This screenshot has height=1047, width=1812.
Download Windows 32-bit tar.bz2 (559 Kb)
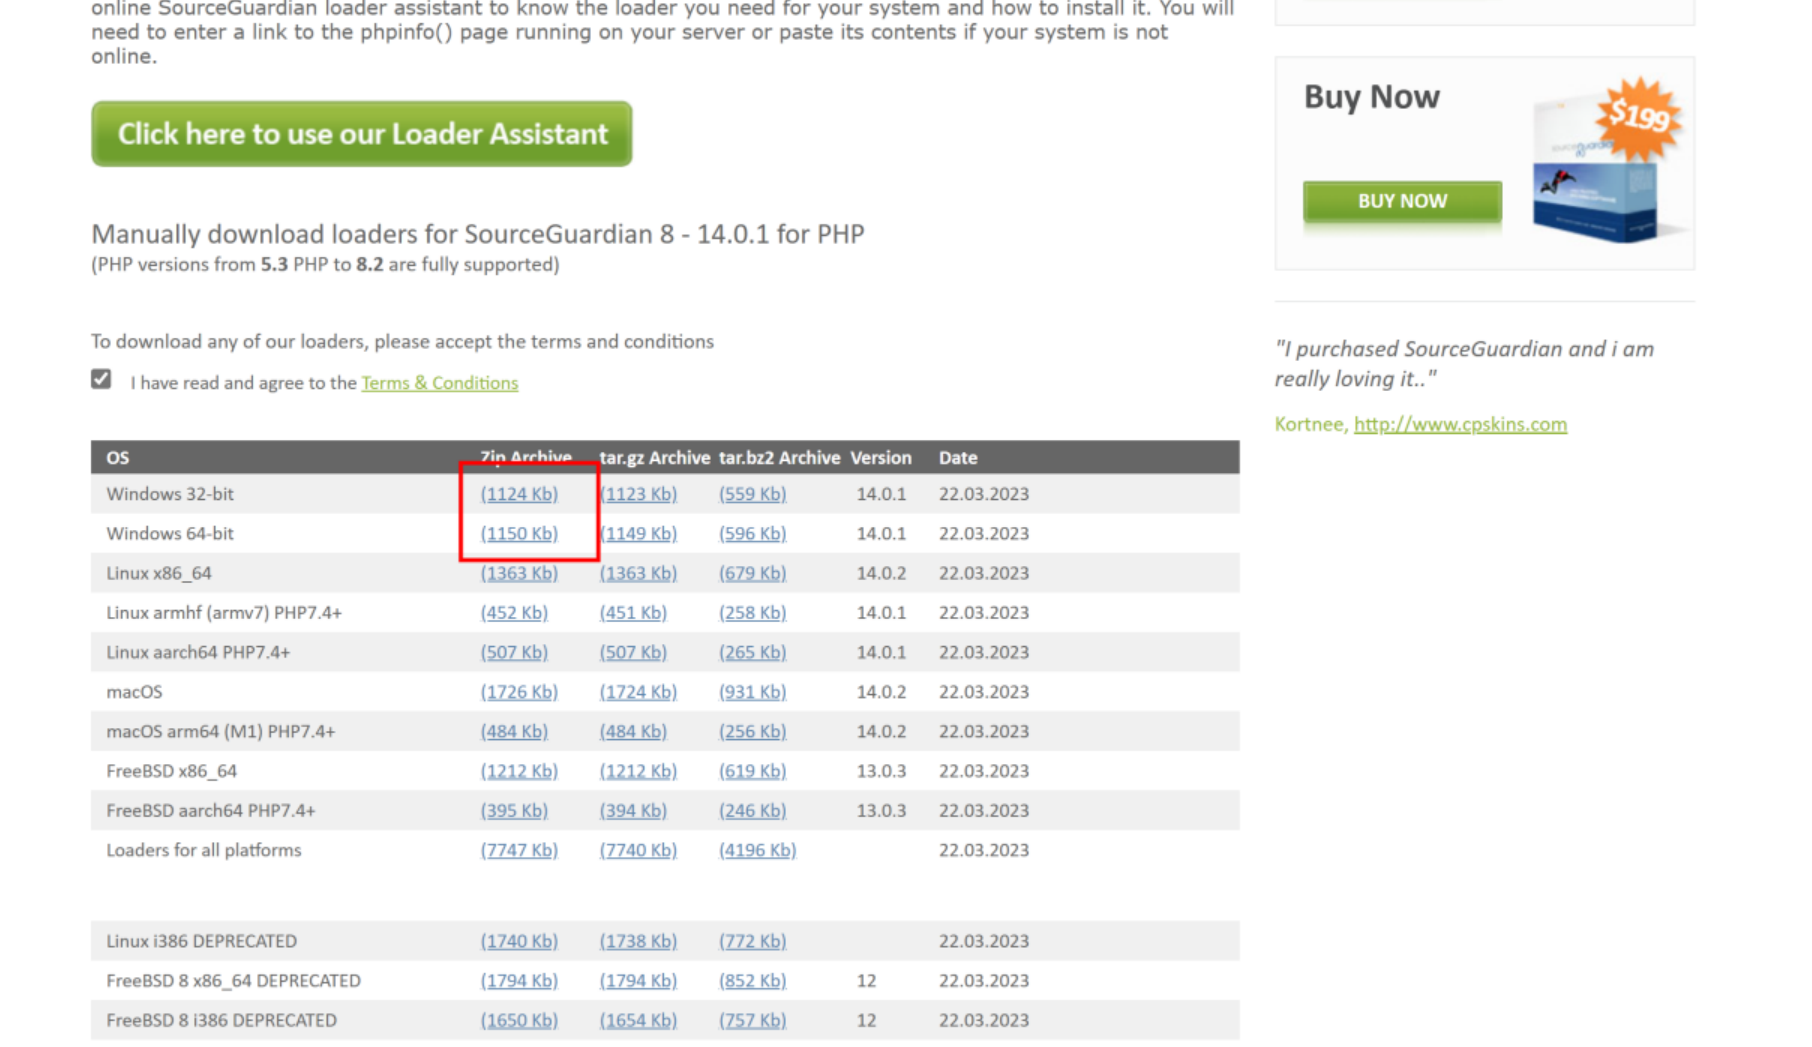tap(752, 494)
